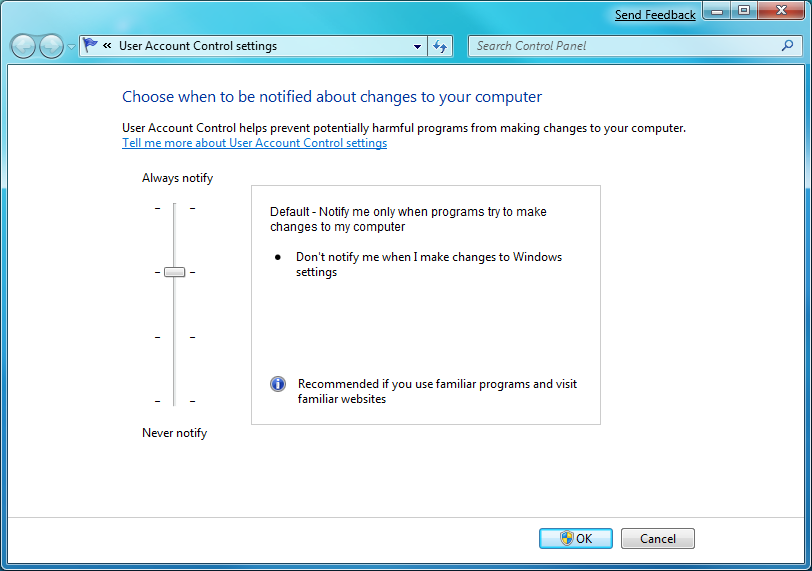Maximize the User Account Control window
812x571 pixels.
[x=744, y=11]
